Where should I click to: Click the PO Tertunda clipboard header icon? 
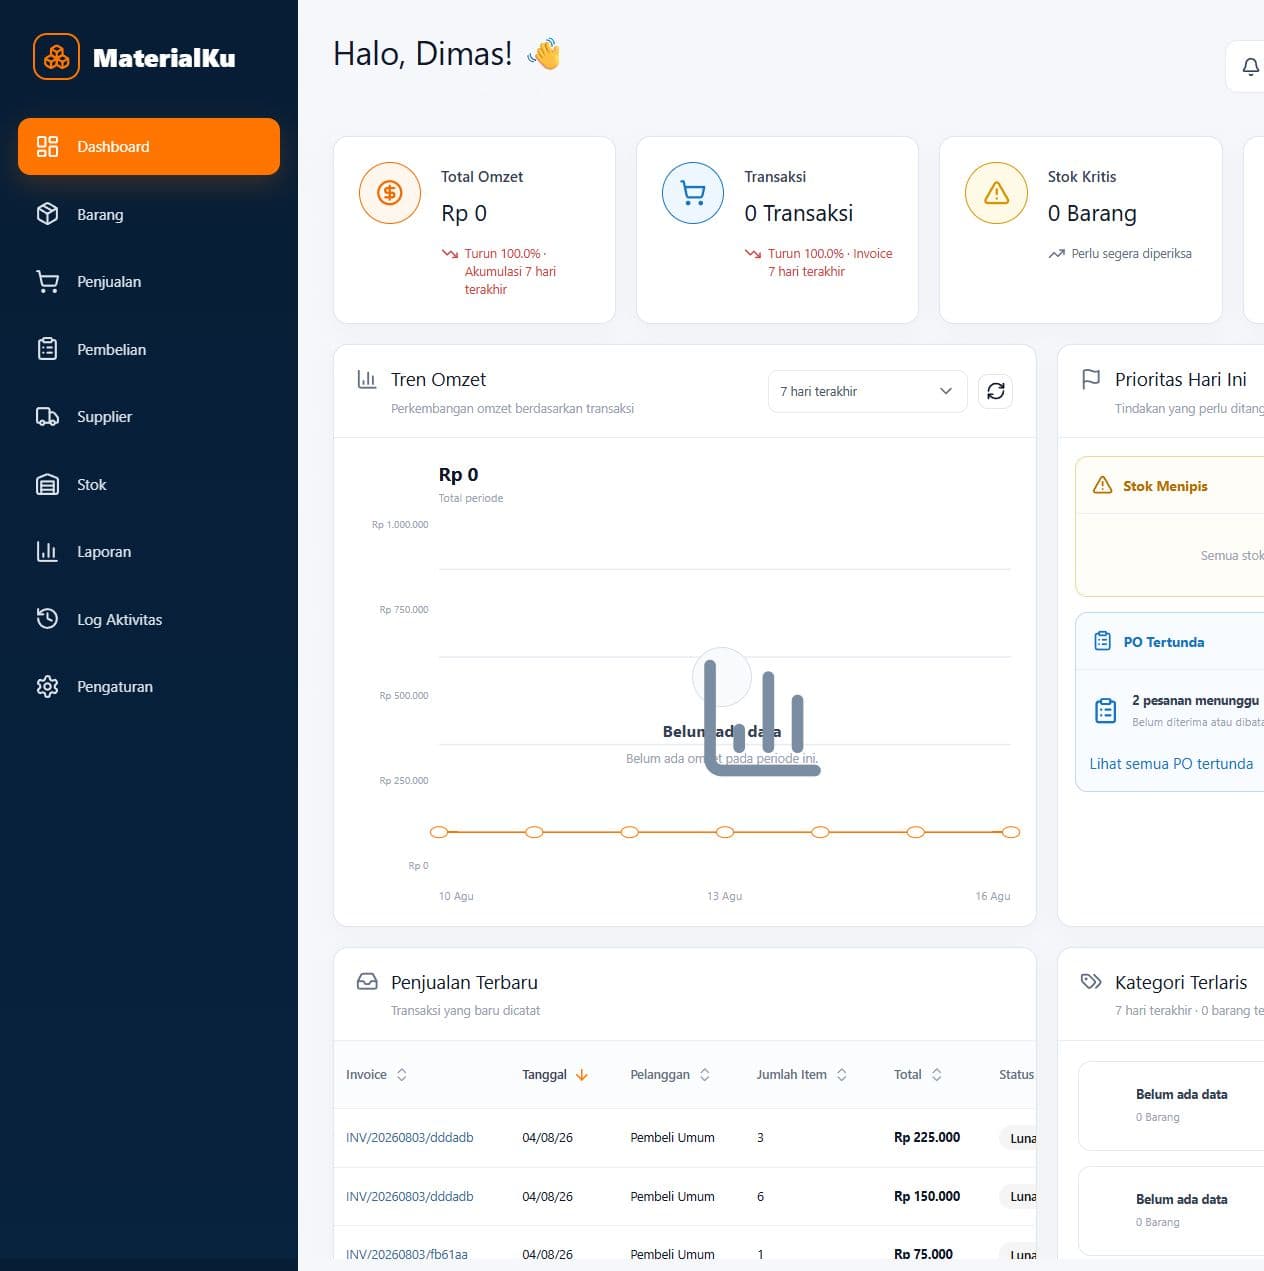tap(1102, 641)
